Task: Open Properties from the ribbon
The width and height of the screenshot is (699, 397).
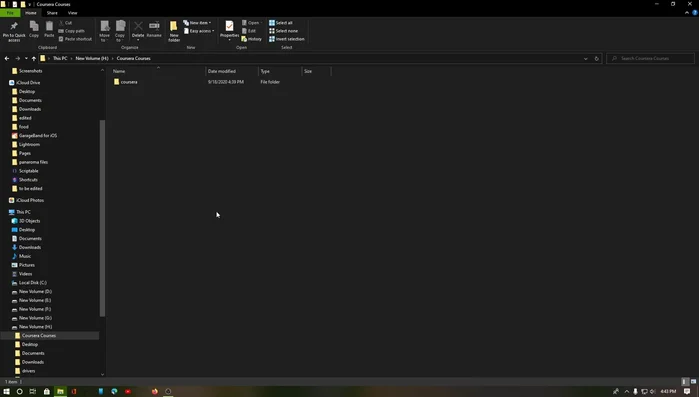Action: [229, 30]
